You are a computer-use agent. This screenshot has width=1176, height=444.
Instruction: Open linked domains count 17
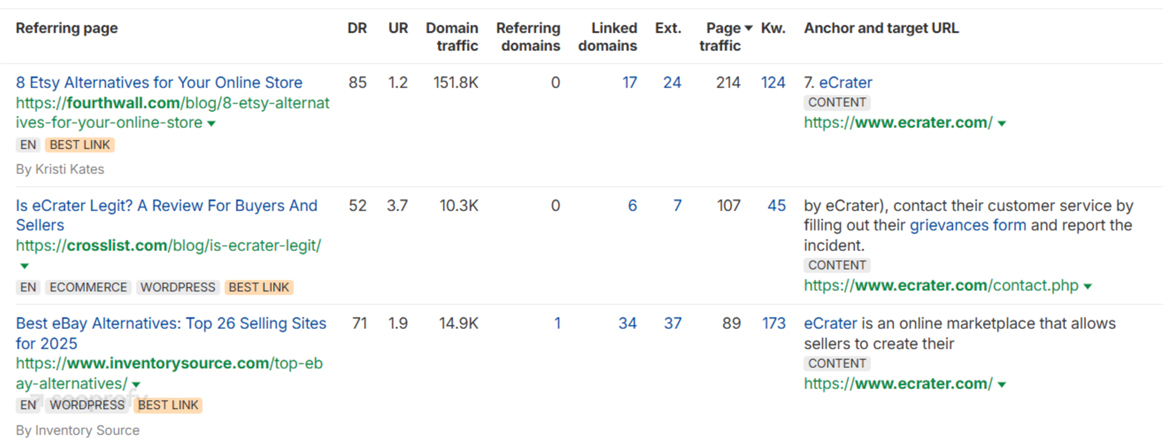pos(630,82)
